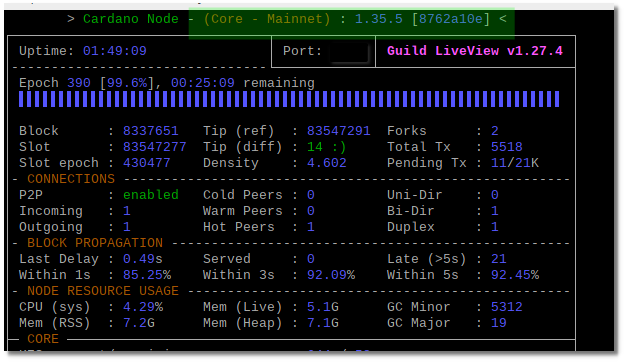Click the Bi-Dir value 1

click(x=495, y=211)
